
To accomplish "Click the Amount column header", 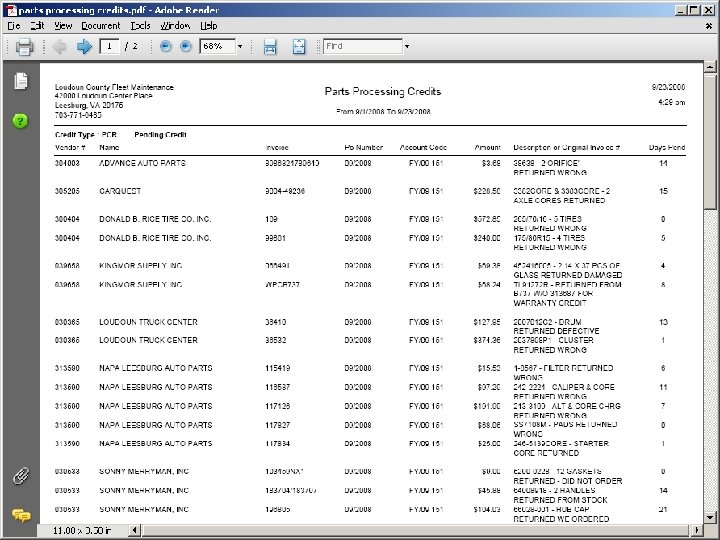I will (x=487, y=147).
